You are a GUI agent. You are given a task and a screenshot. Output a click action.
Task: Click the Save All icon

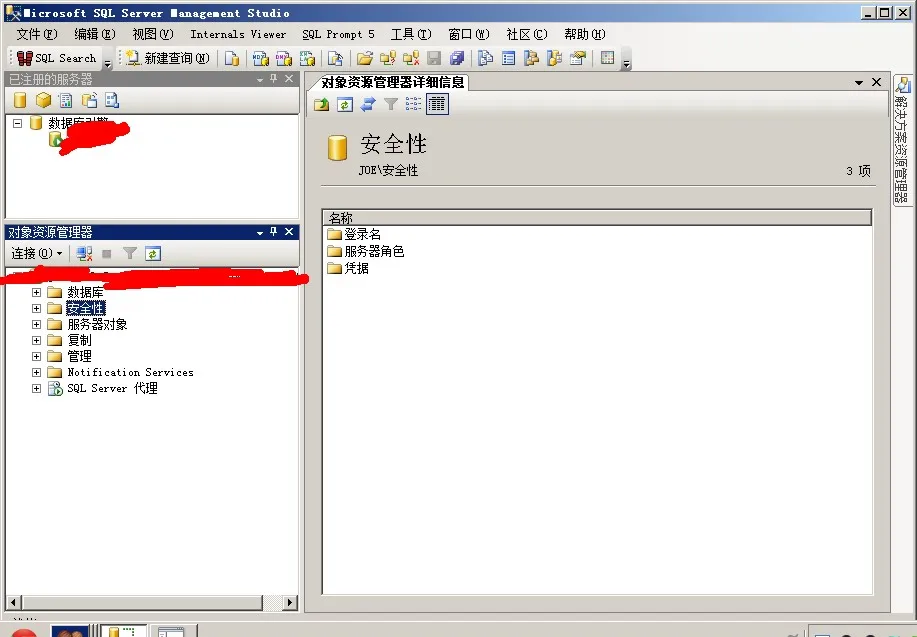(457, 58)
